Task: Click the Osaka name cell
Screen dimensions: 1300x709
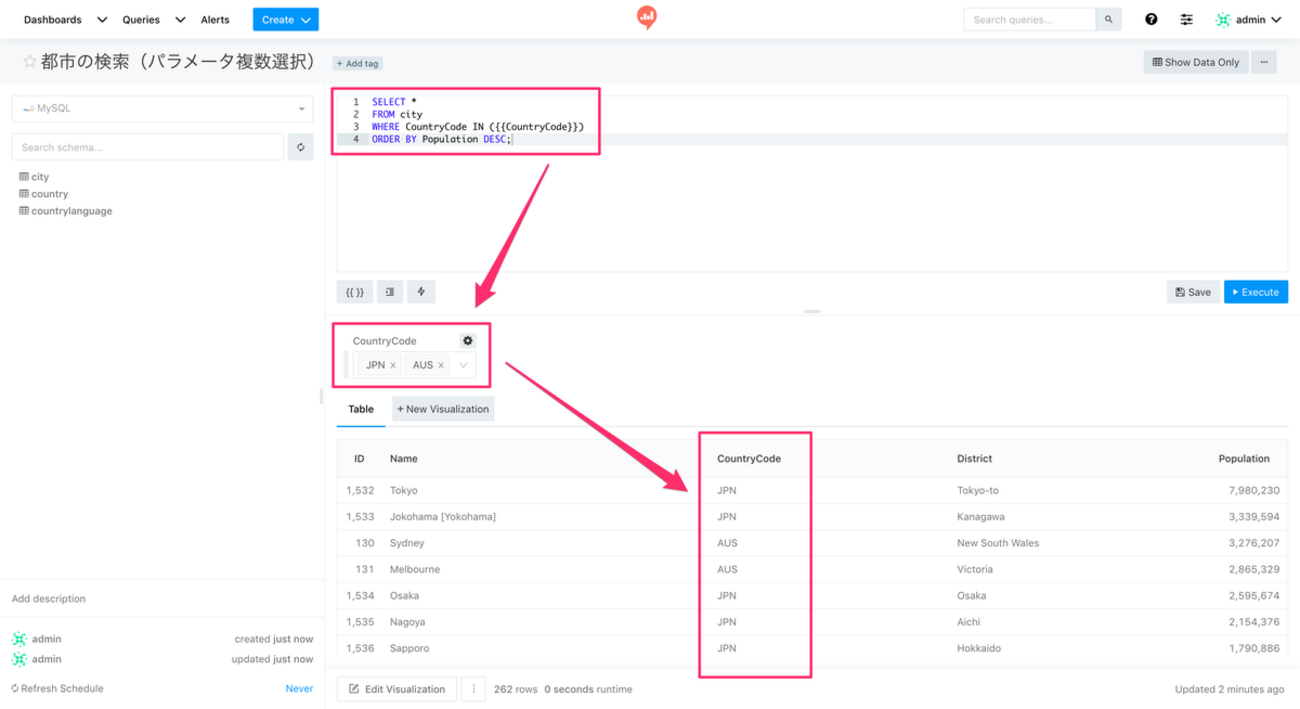Action: 405,596
